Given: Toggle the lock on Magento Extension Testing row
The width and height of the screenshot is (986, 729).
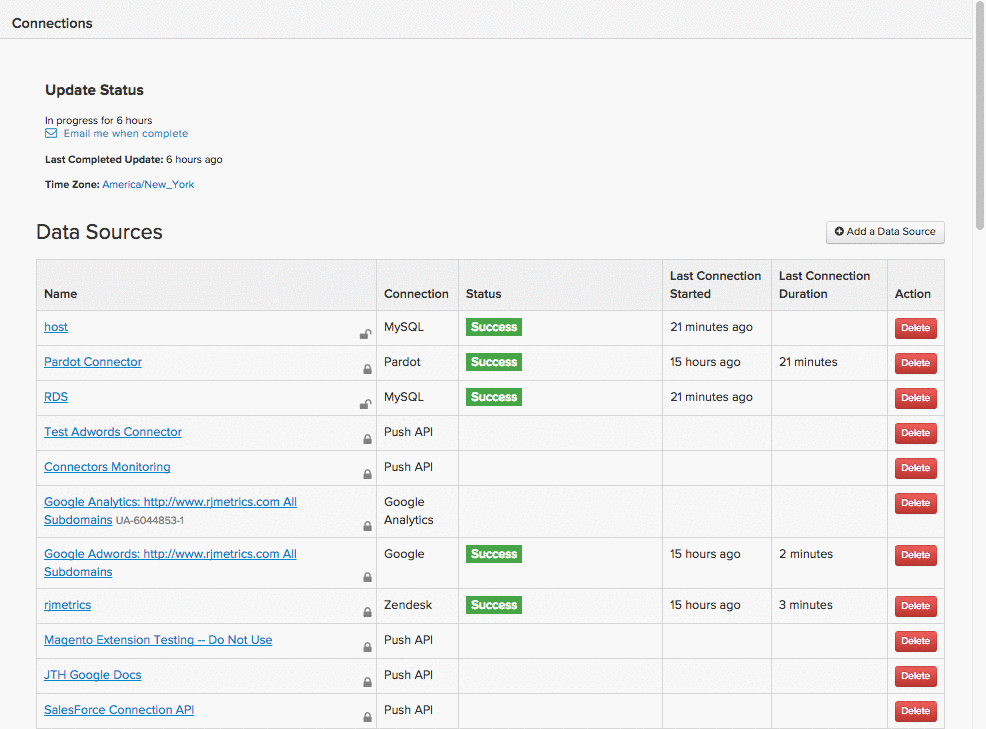Looking at the screenshot, I should [366, 647].
